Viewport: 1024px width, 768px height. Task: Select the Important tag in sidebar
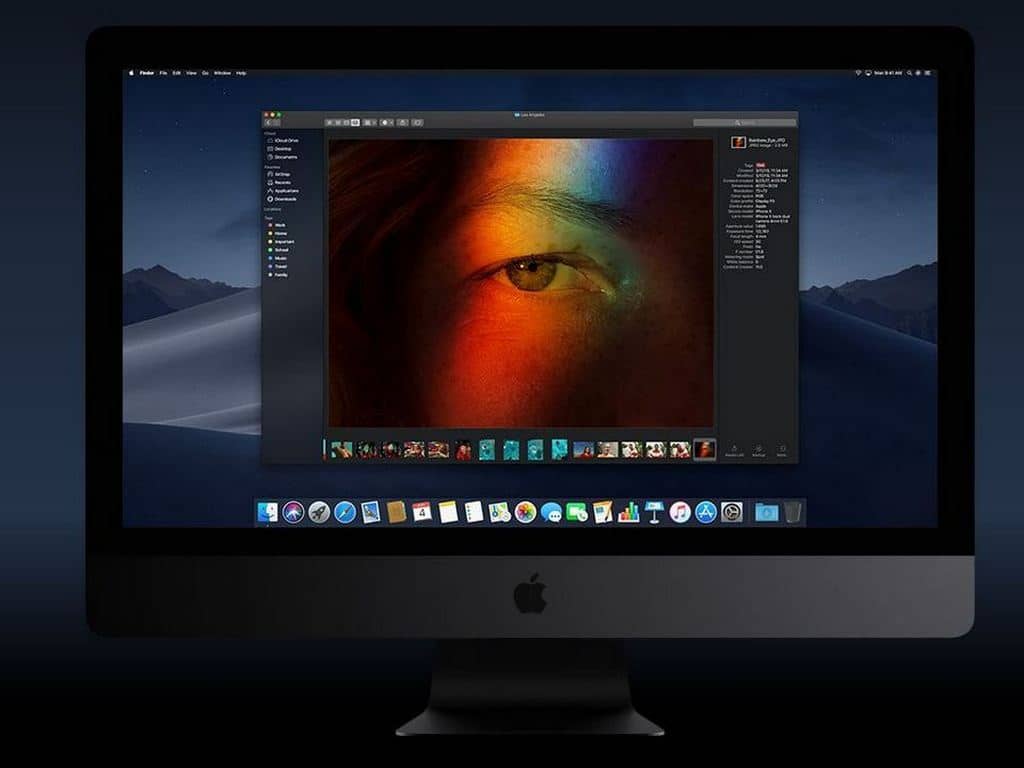coord(281,242)
